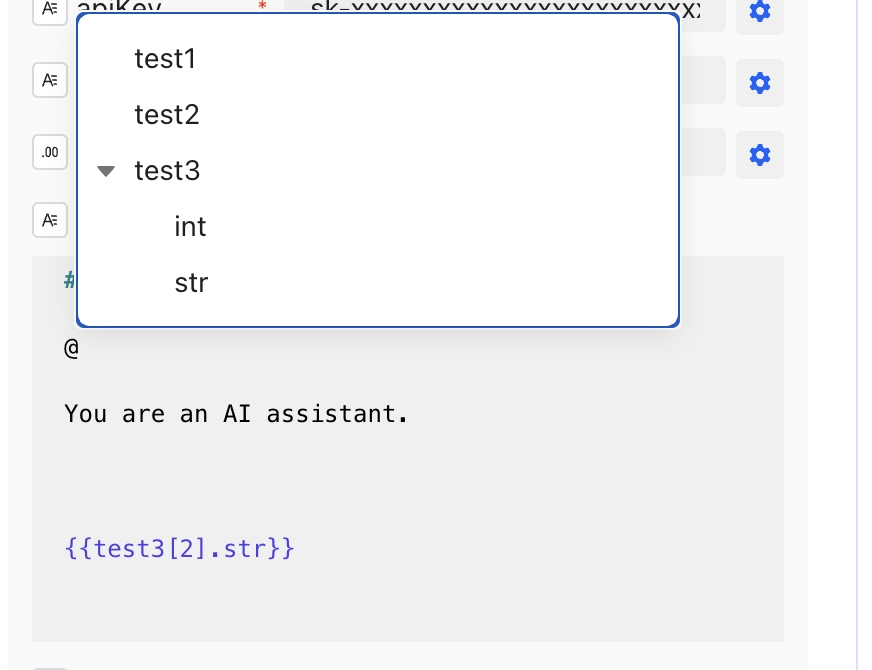Collapse the test3 disclosure triangle
Screen dimensions: 872x670
point(106,171)
